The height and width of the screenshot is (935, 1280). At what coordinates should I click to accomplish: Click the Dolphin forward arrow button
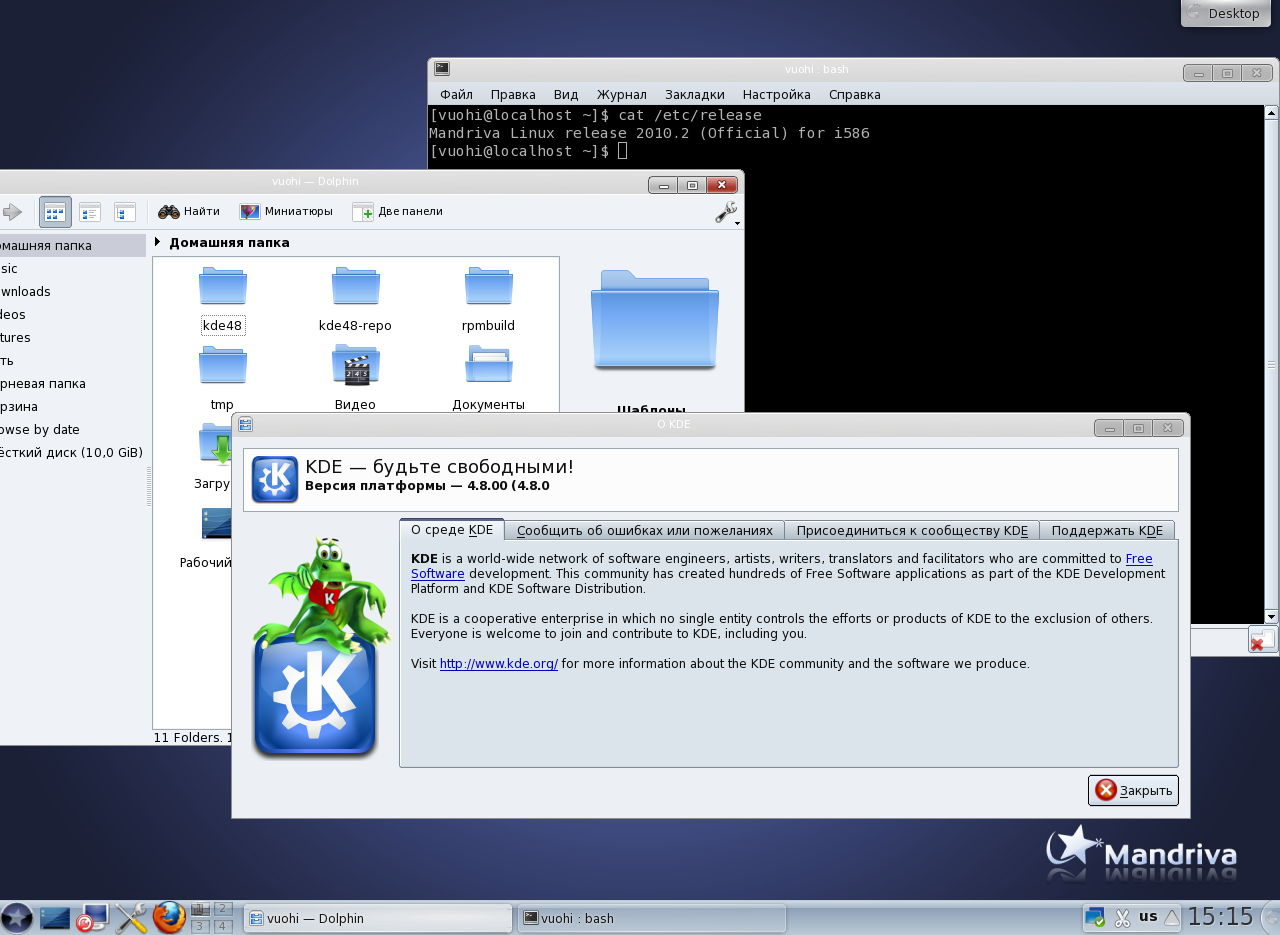(x=12, y=212)
